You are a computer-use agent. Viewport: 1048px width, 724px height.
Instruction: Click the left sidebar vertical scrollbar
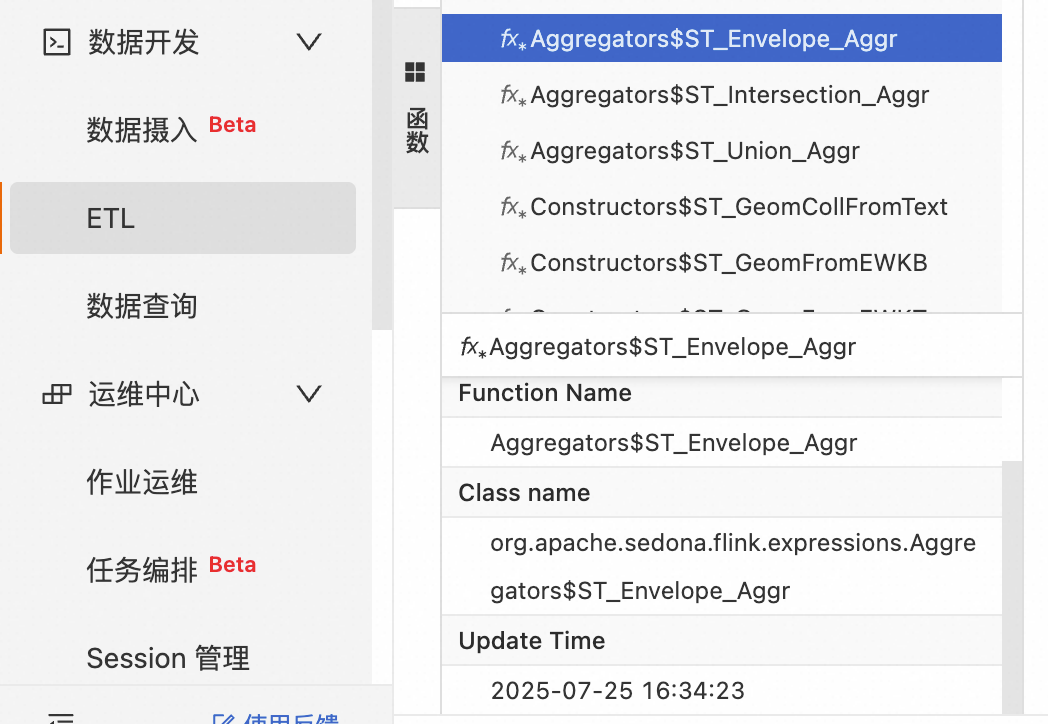click(x=382, y=164)
